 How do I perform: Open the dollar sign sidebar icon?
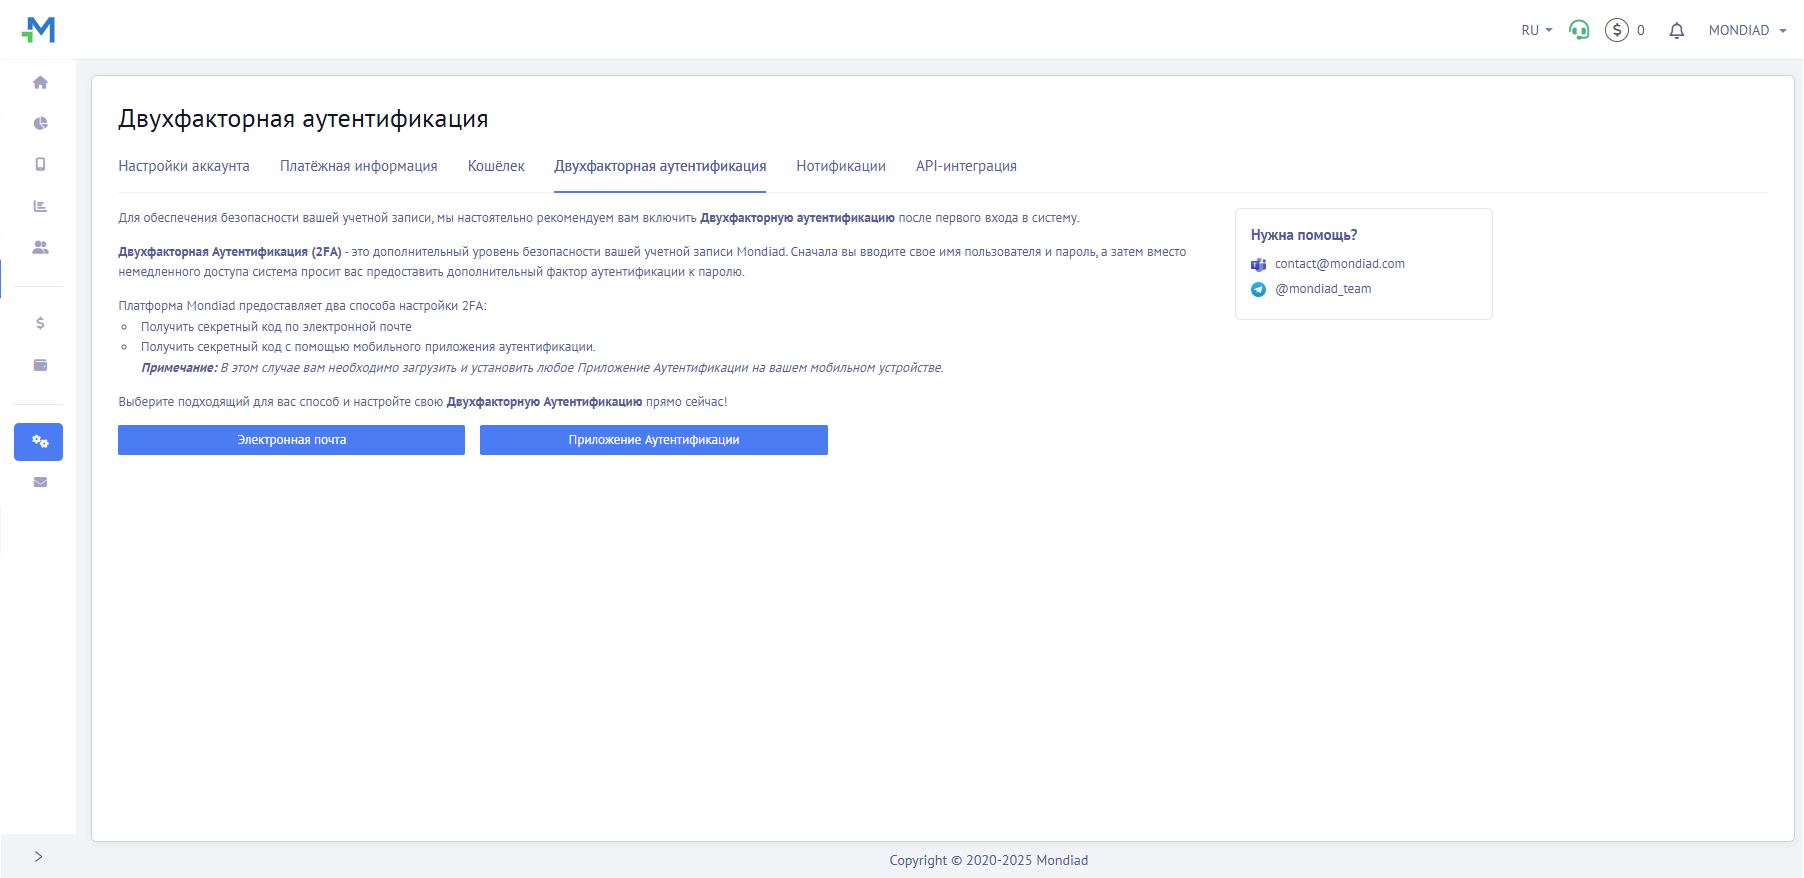(x=40, y=323)
